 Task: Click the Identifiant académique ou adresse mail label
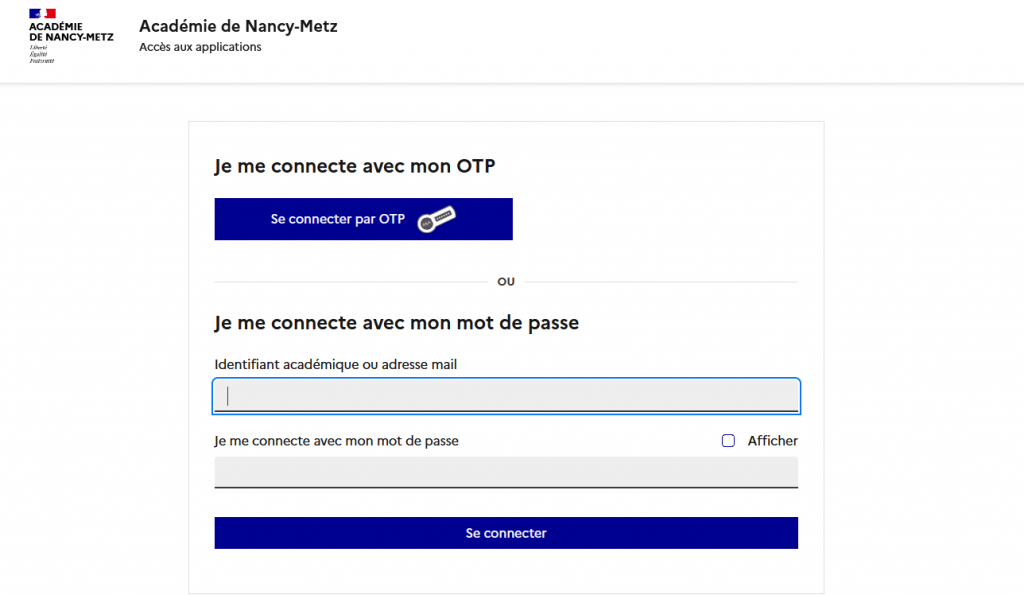point(335,365)
